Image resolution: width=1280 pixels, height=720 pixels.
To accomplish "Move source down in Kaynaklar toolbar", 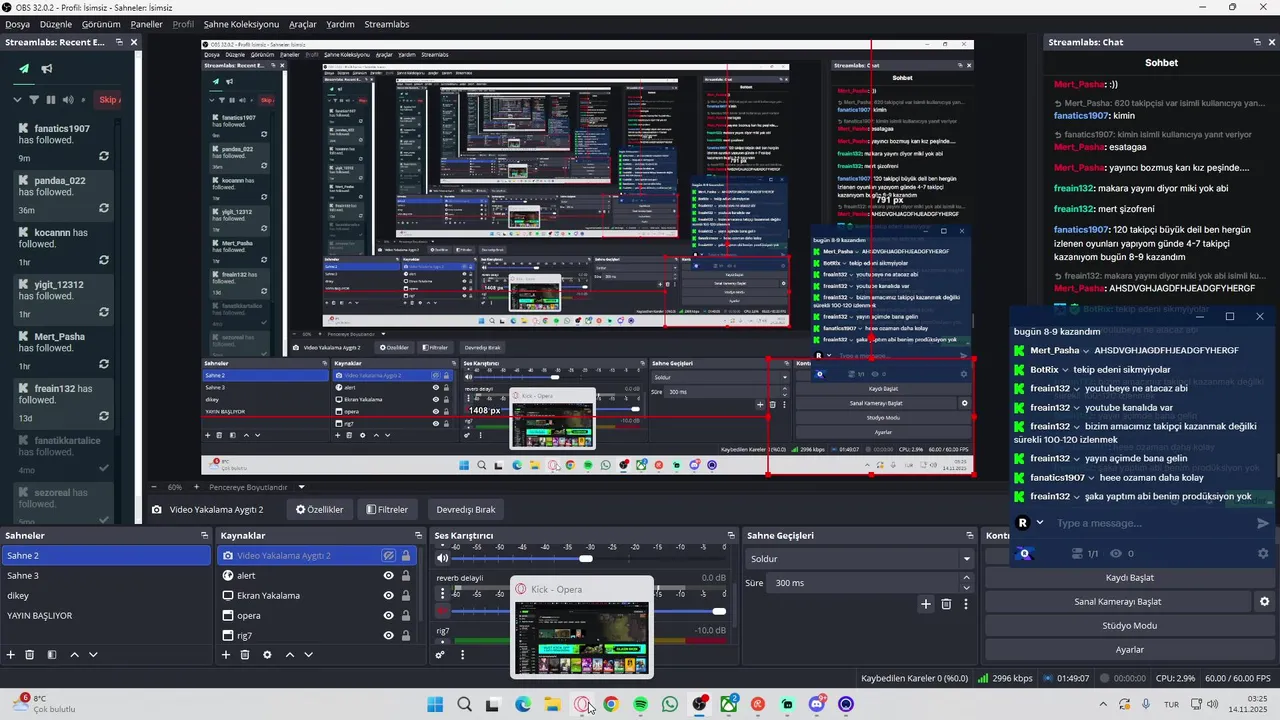I will coord(308,655).
